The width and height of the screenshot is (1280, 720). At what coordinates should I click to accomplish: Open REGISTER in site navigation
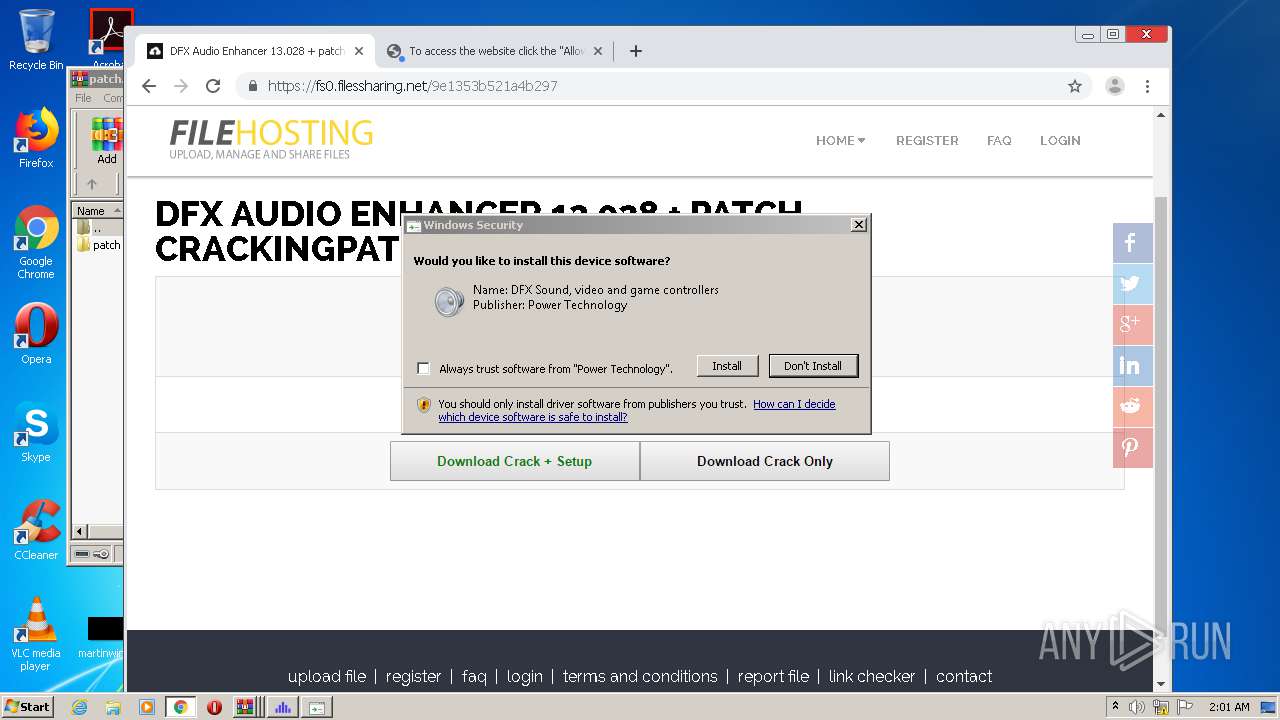click(x=927, y=140)
